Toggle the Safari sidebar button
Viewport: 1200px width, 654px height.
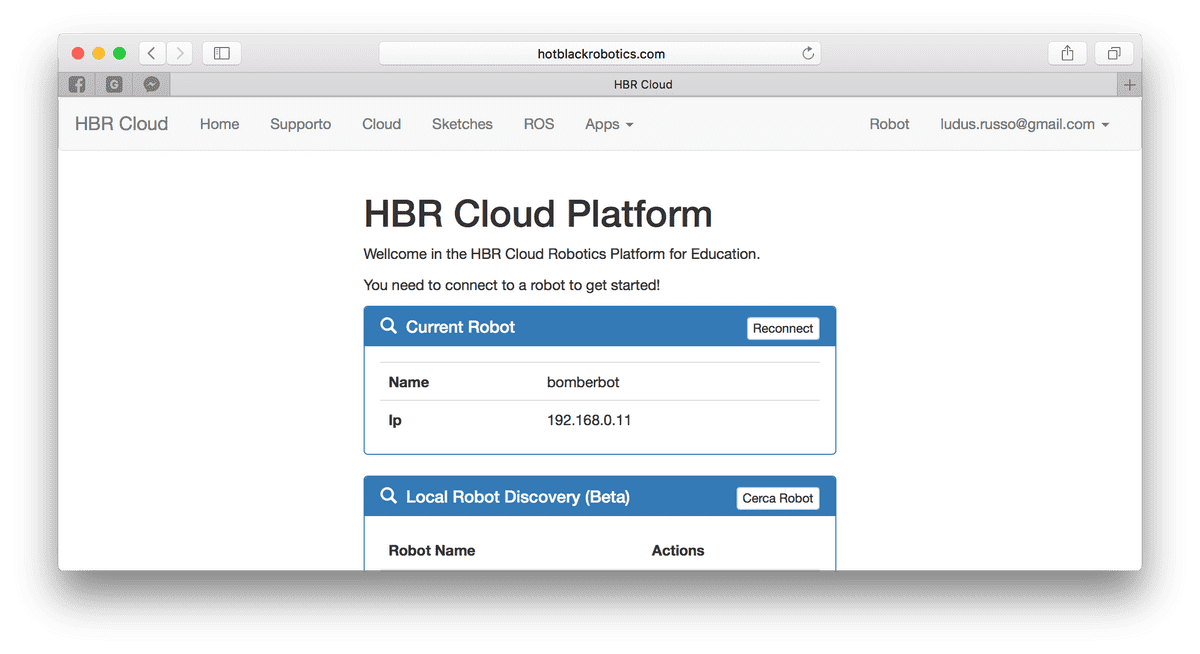tap(222, 53)
